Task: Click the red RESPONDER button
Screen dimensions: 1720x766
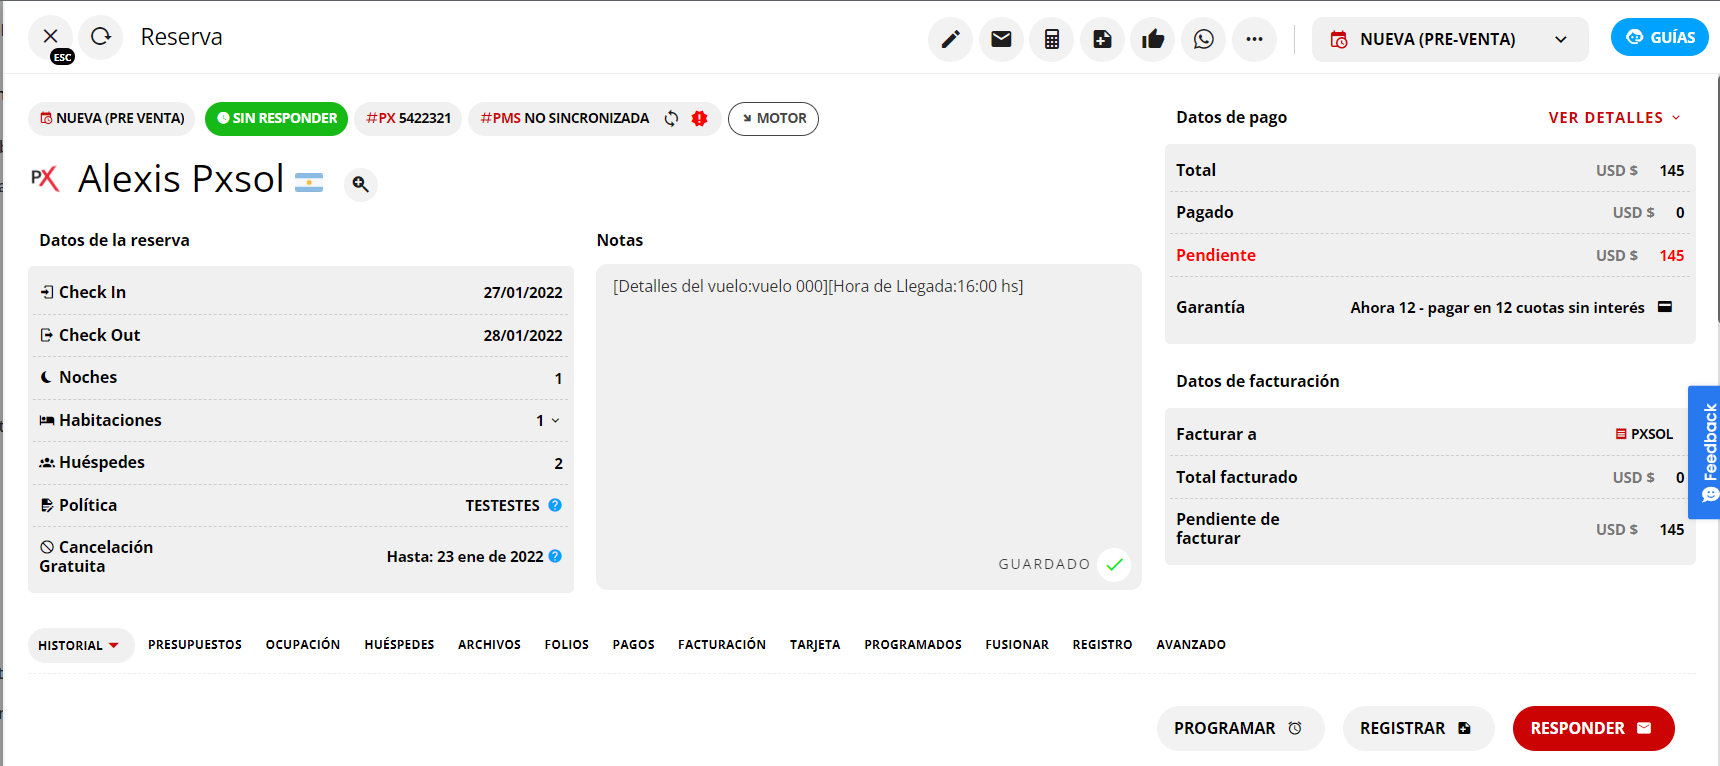Action: [1592, 728]
